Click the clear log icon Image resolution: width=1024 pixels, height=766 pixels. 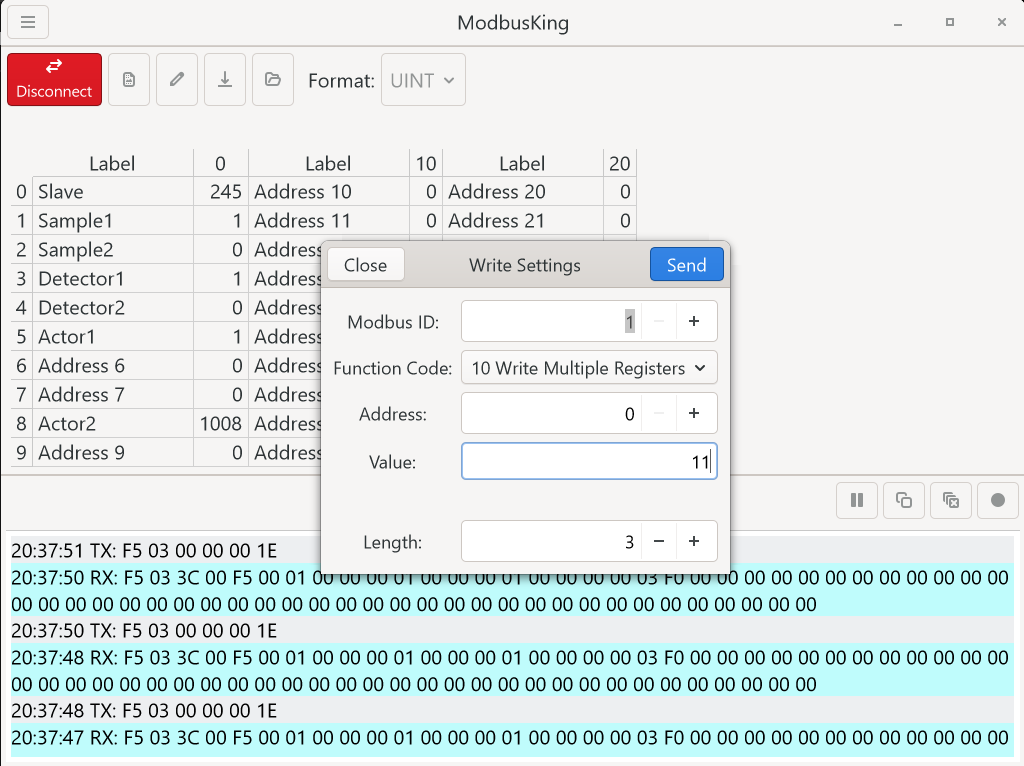(x=951, y=500)
